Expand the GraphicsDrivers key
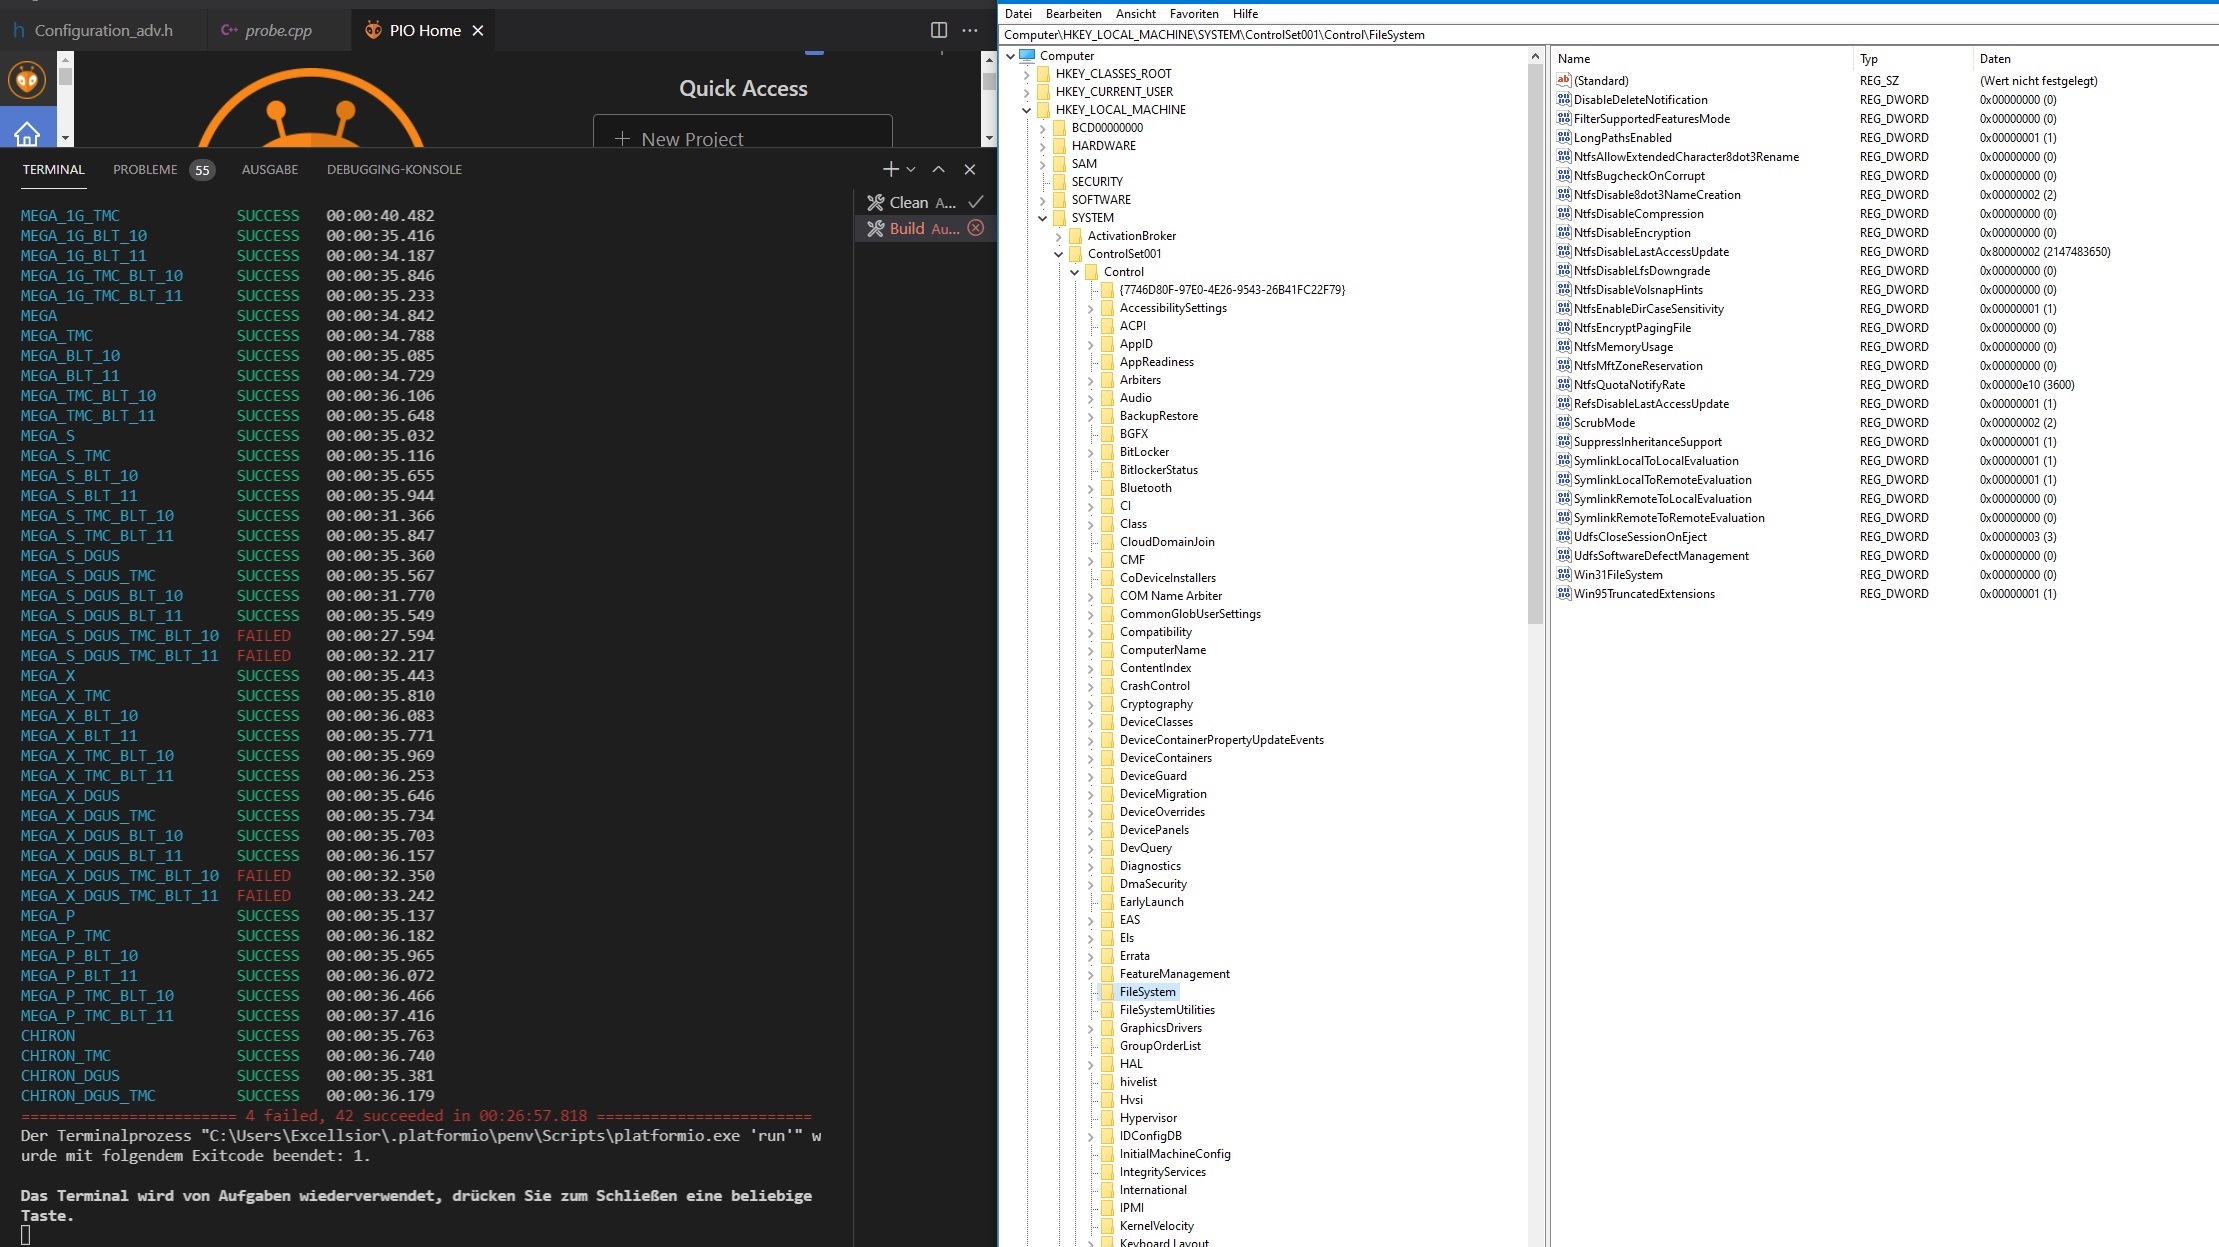This screenshot has height=1247, width=2219. [1090, 1028]
